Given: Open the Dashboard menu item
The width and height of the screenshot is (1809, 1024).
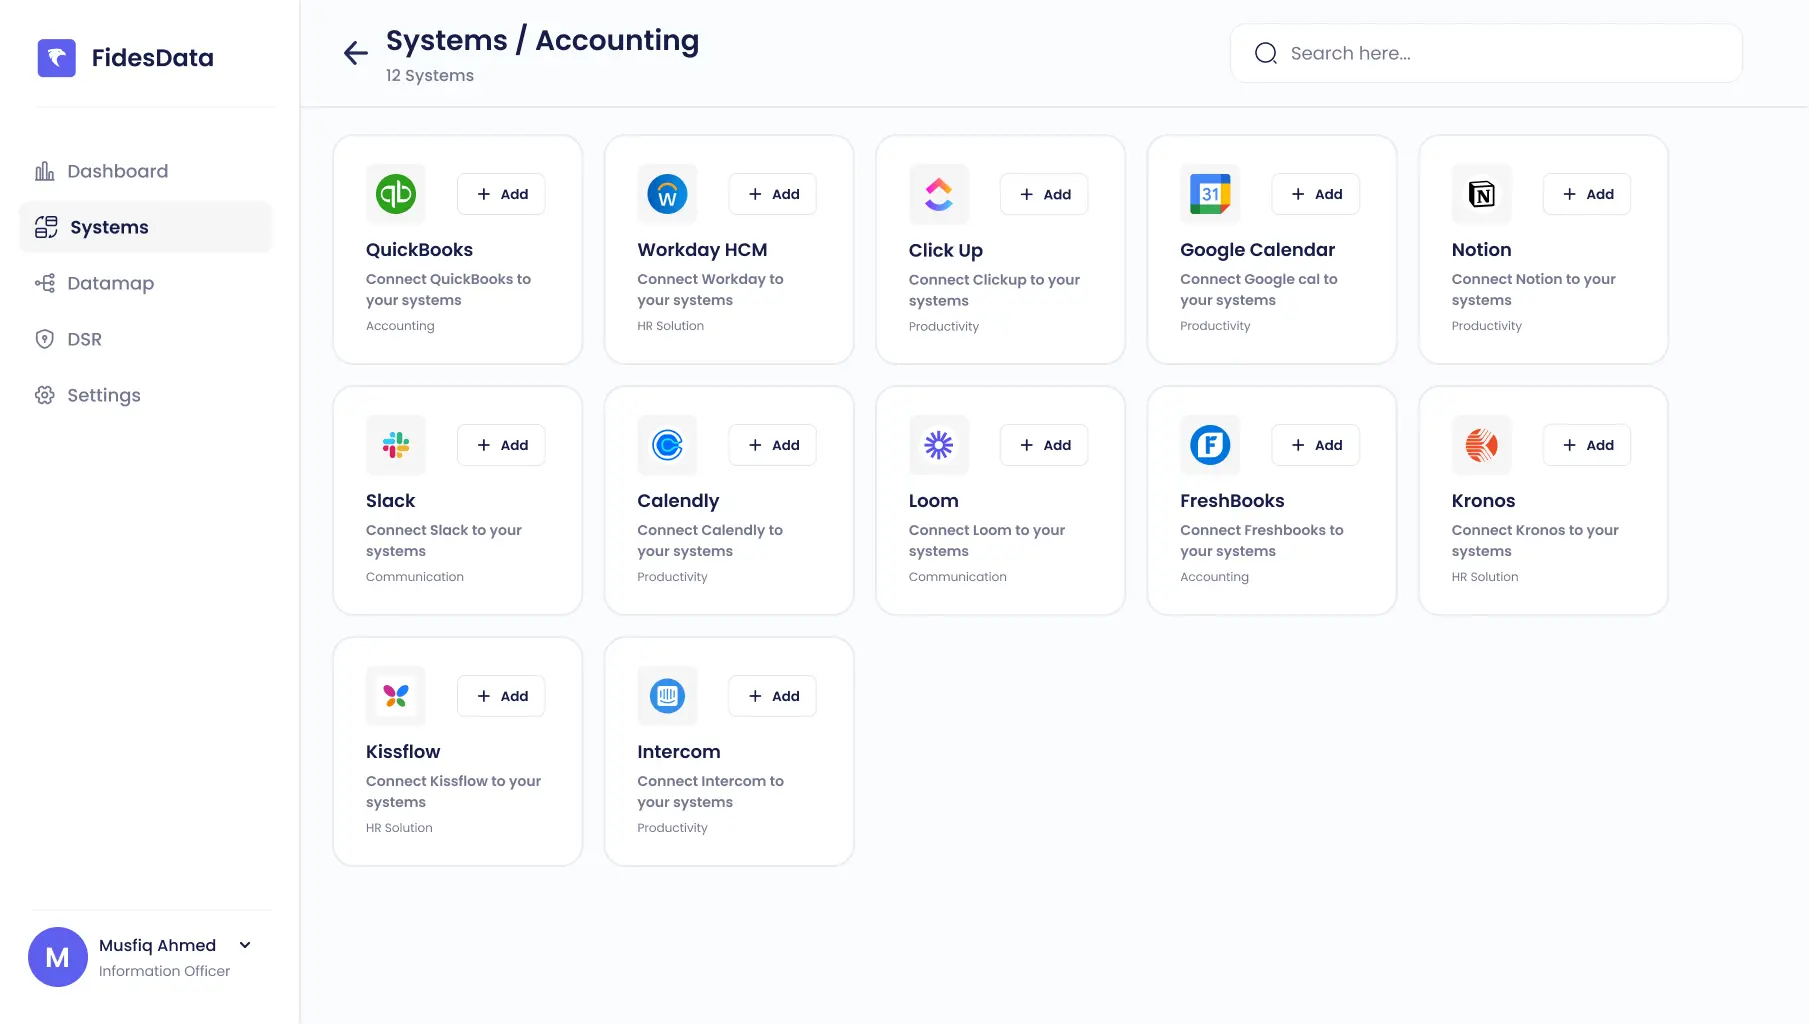Looking at the screenshot, I should (x=117, y=171).
